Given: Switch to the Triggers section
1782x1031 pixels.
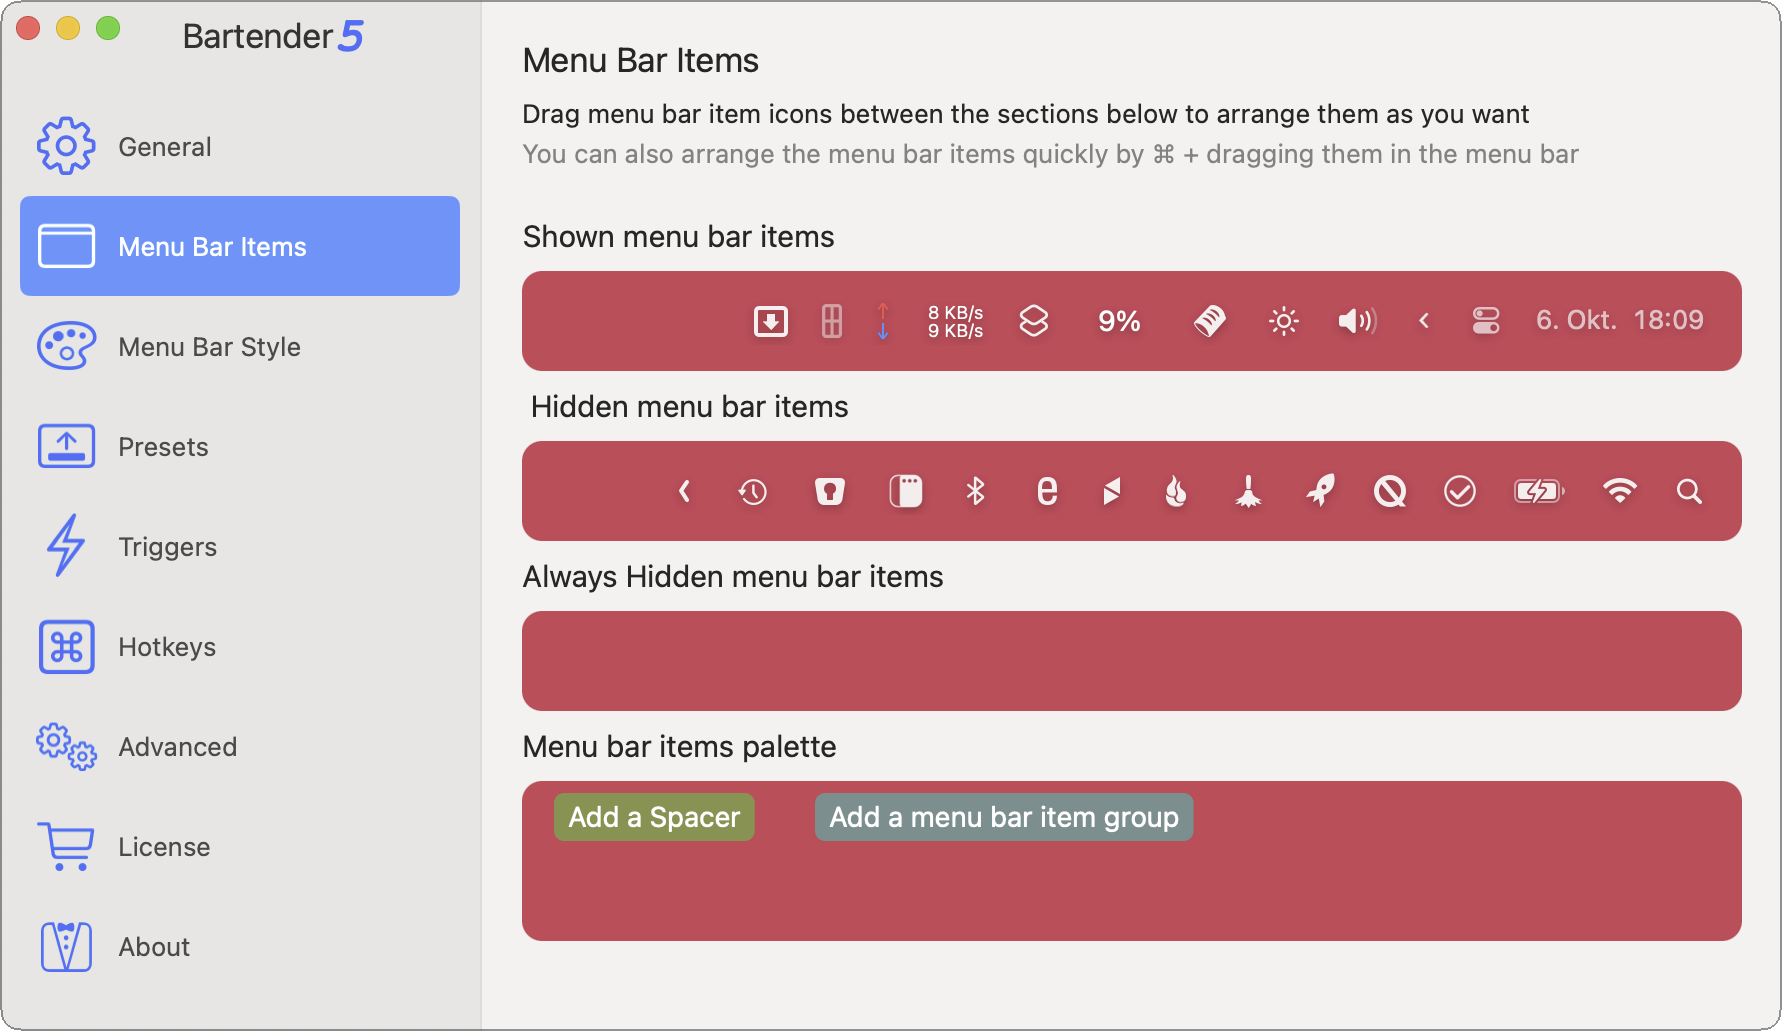Looking at the screenshot, I should click(167, 547).
